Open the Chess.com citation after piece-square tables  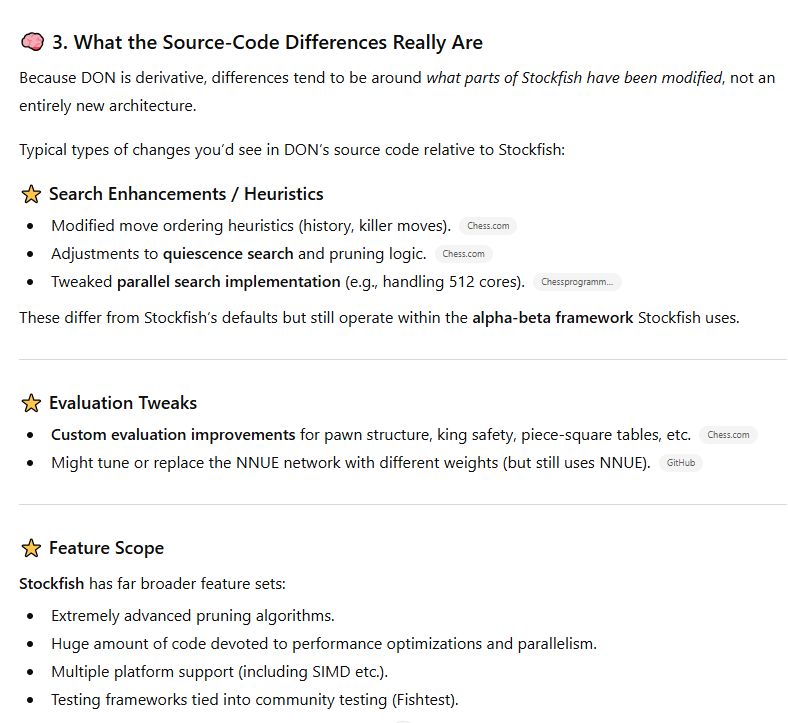(728, 435)
